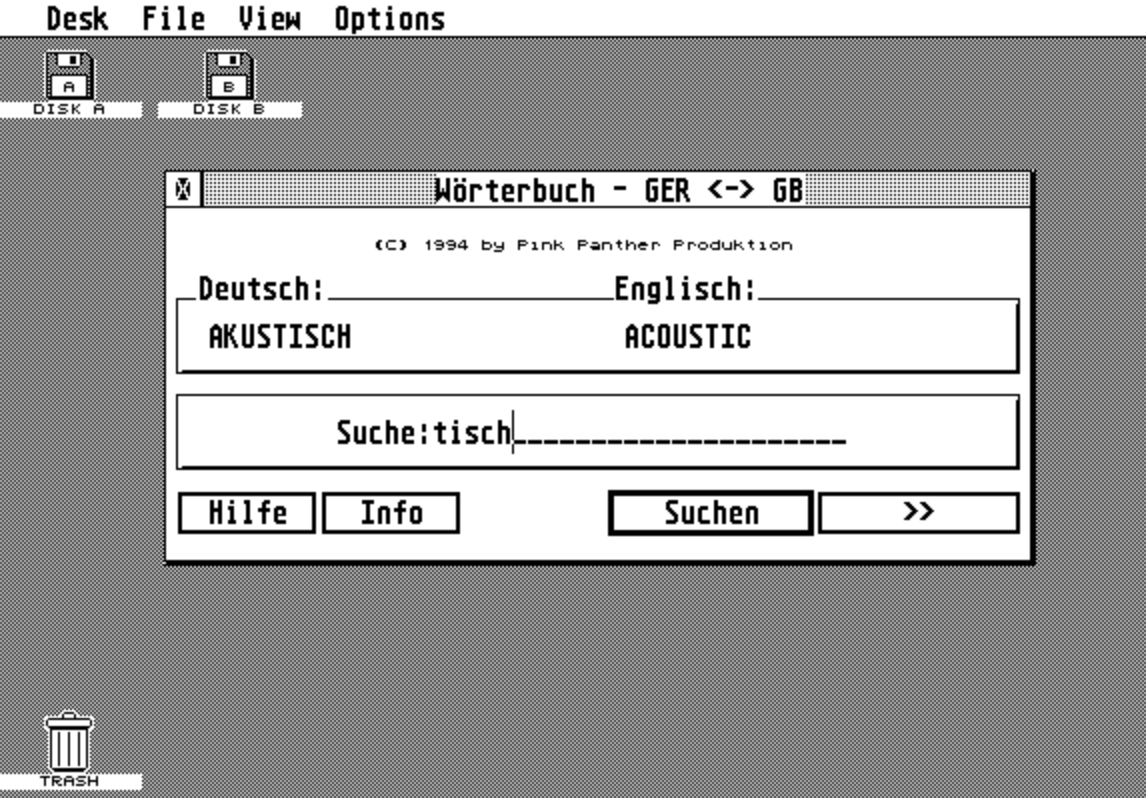The height and width of the screenshot is (798, 1146).
Task: Click the Wörterbuch - GER <-> GB title bar
Action: coord(618,190)
